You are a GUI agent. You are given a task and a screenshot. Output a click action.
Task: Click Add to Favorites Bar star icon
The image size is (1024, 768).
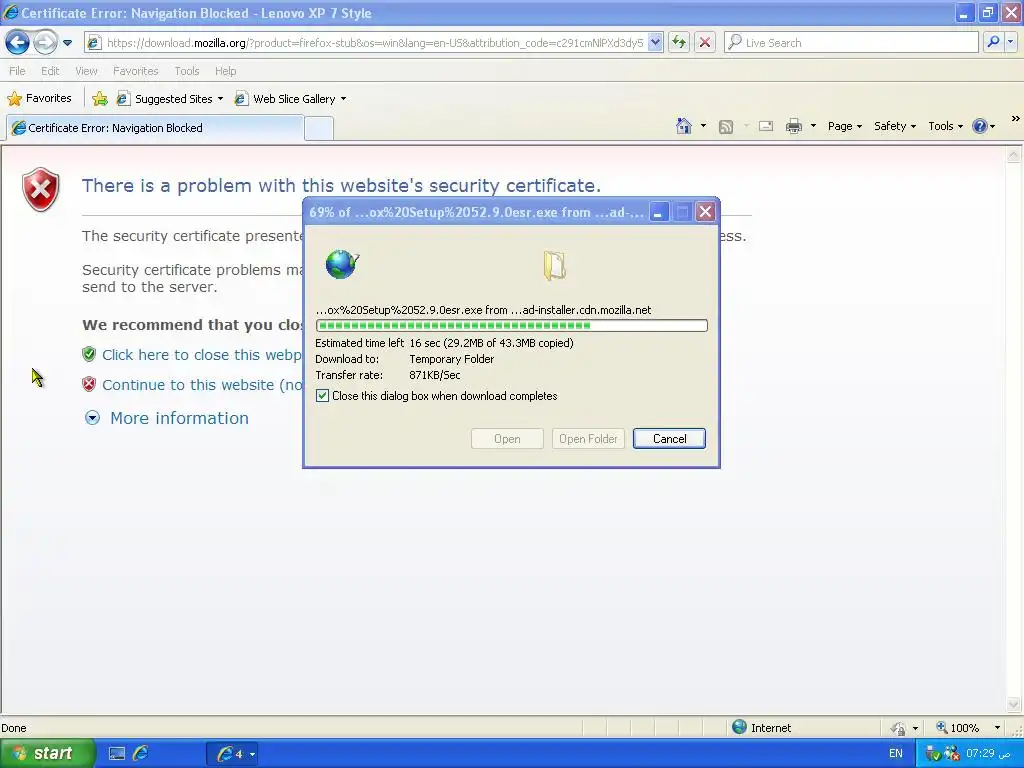100,99
